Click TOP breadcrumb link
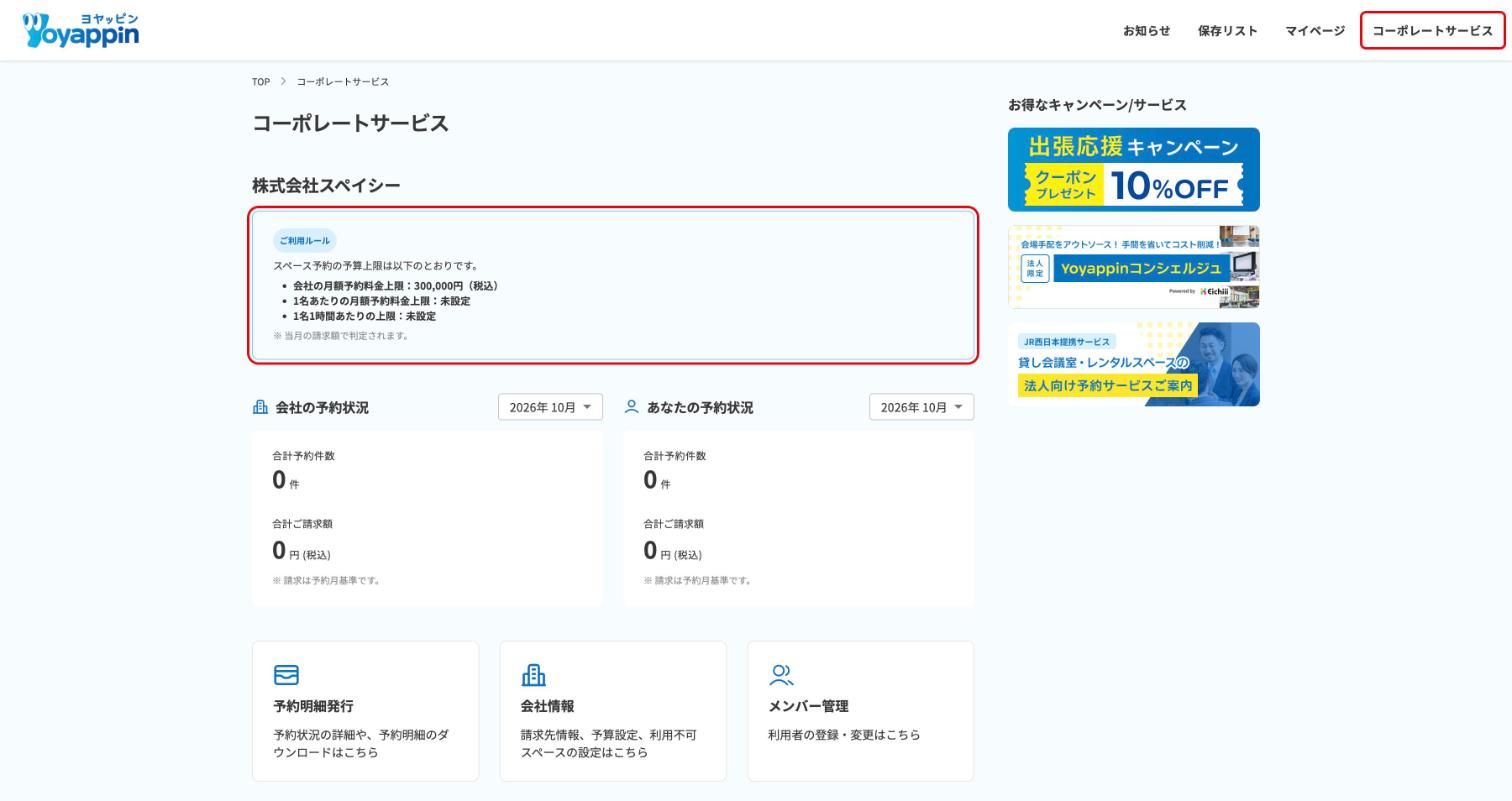The width and height of the screenshot is (1512, 801). pos(261,82)
